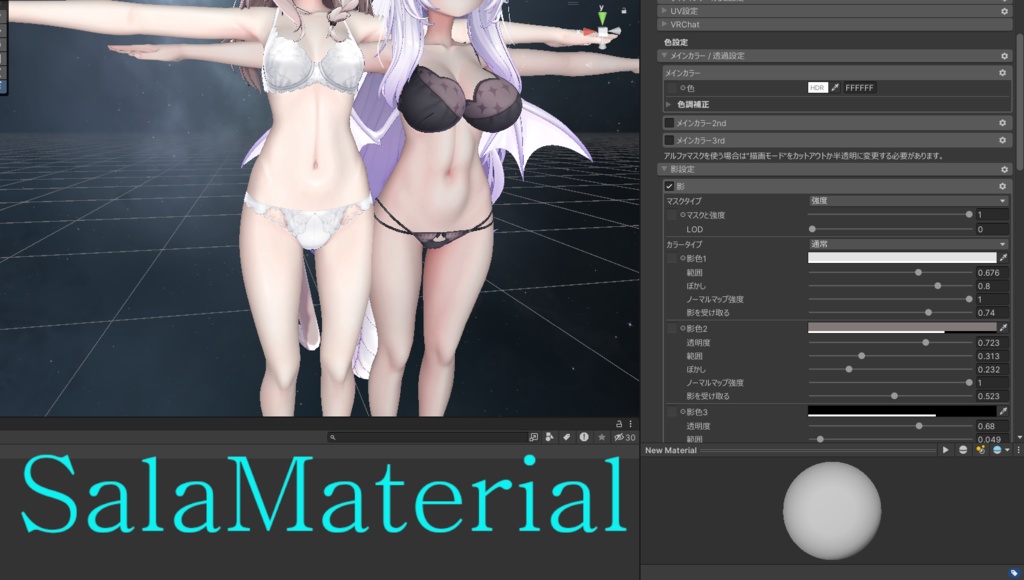Click the FFFFFF hex color field

click(x=859, y=88)
